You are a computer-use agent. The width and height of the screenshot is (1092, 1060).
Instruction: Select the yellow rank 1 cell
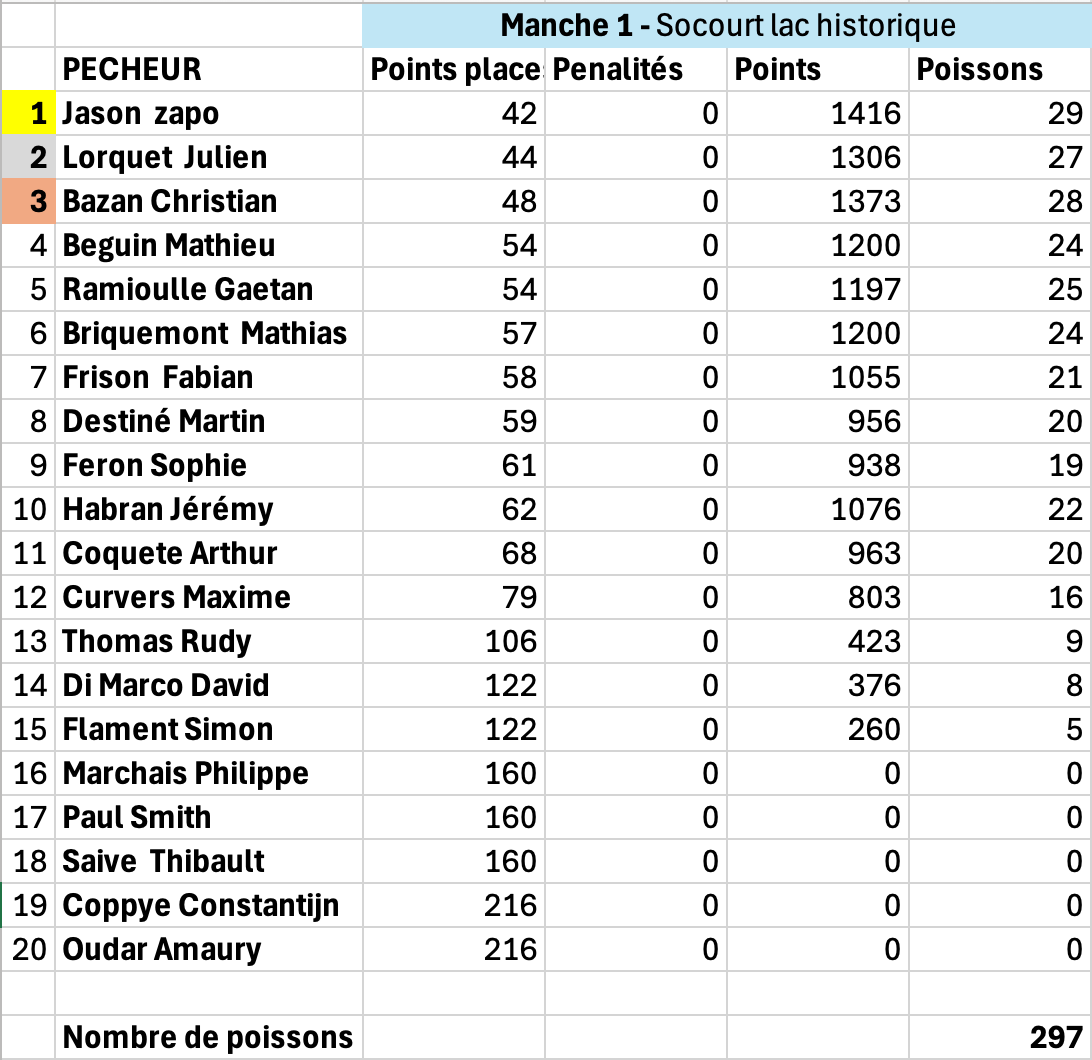point(28,113)
